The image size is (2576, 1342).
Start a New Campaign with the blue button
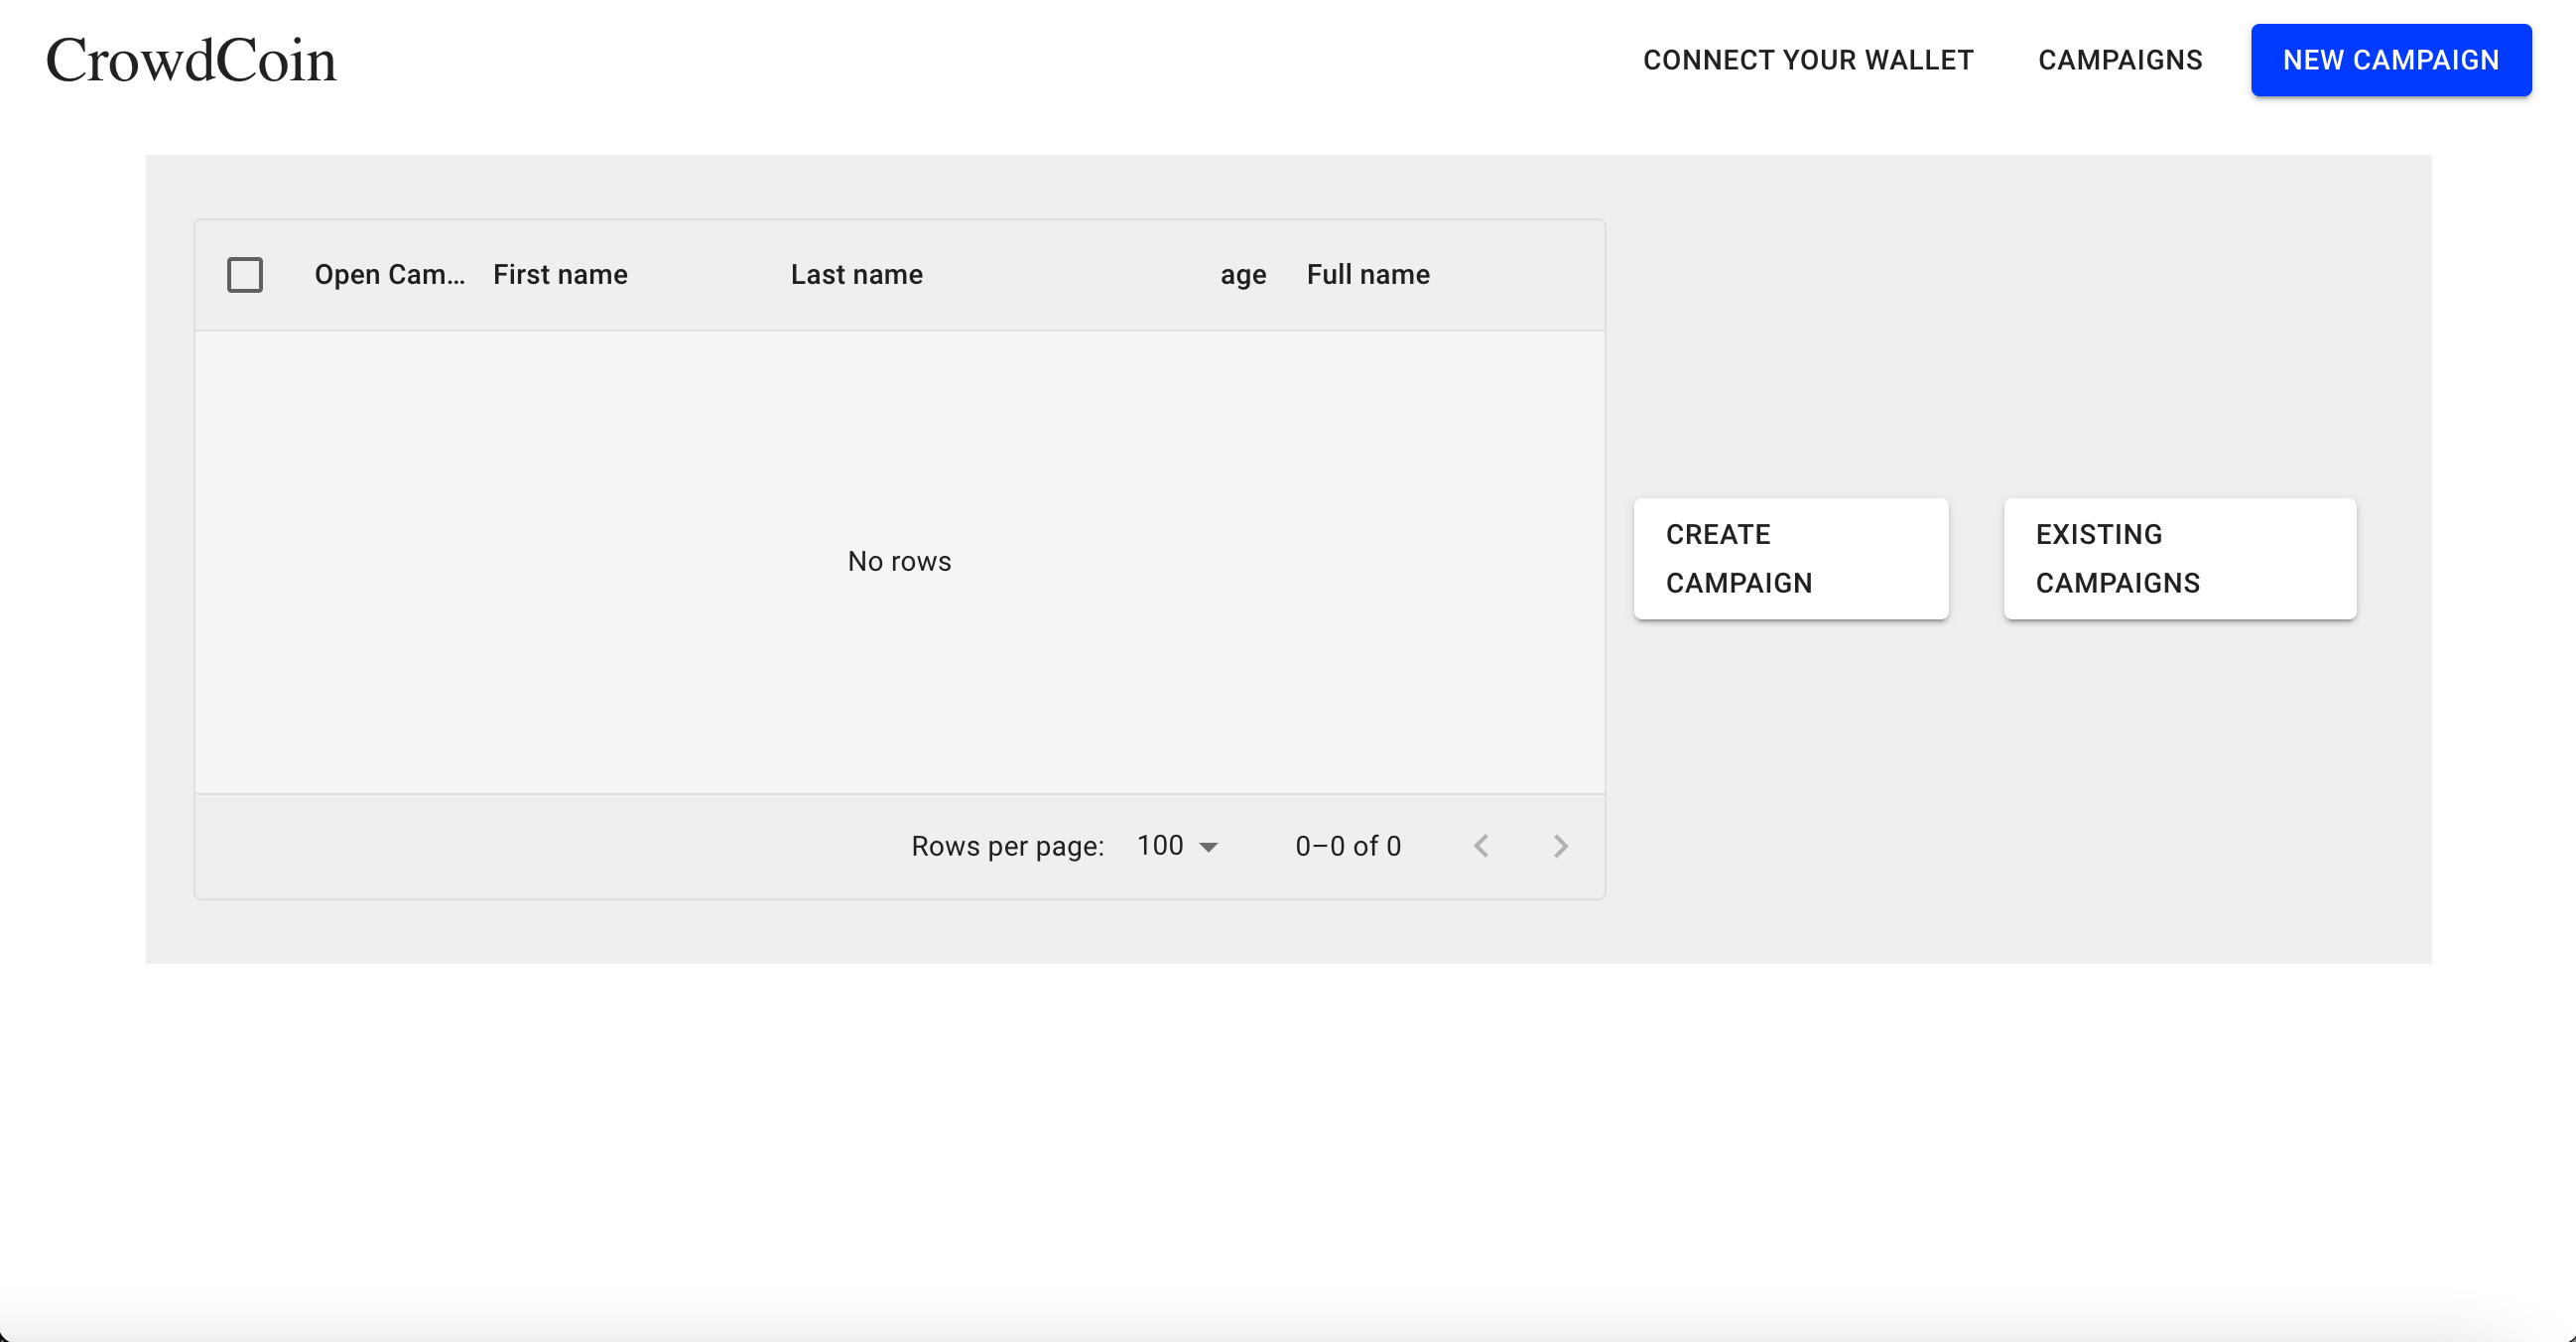(2391, 60)
